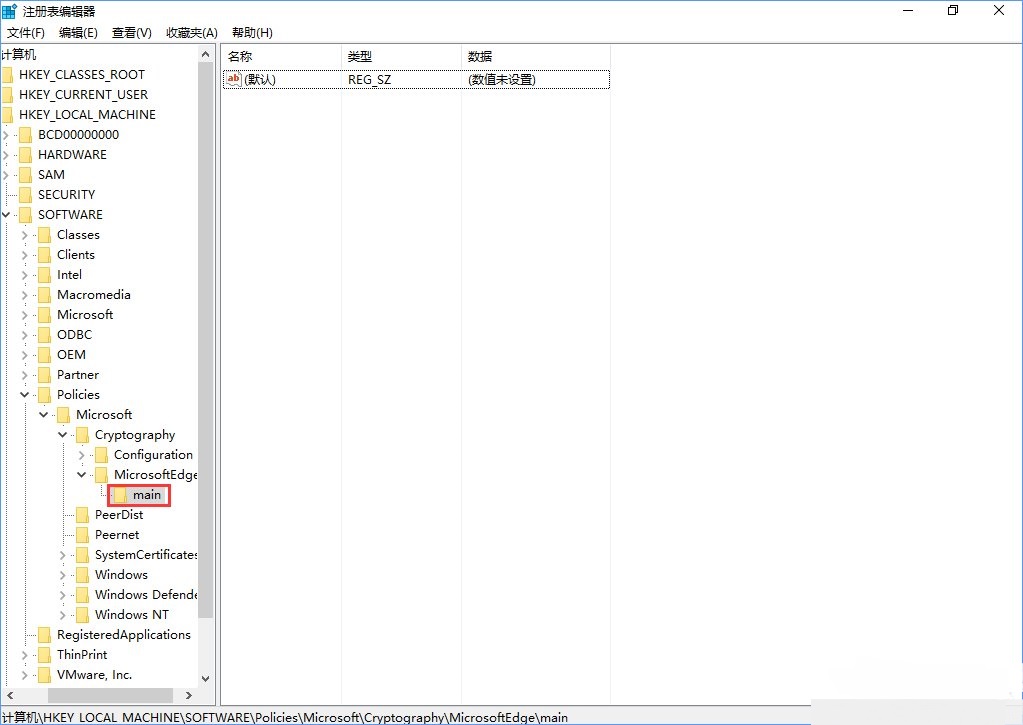Click the Configuration folder icon

point(101,455)
